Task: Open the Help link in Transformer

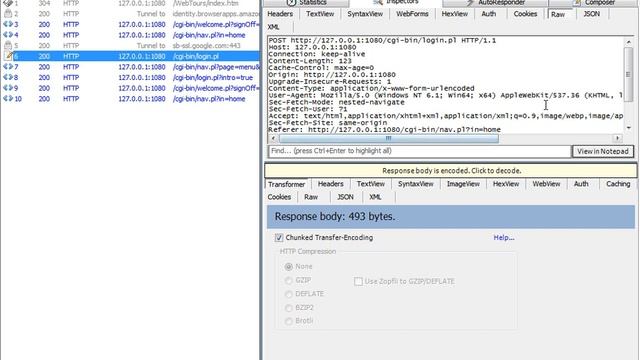Action: pyautogui.click(x=504, y=238)
